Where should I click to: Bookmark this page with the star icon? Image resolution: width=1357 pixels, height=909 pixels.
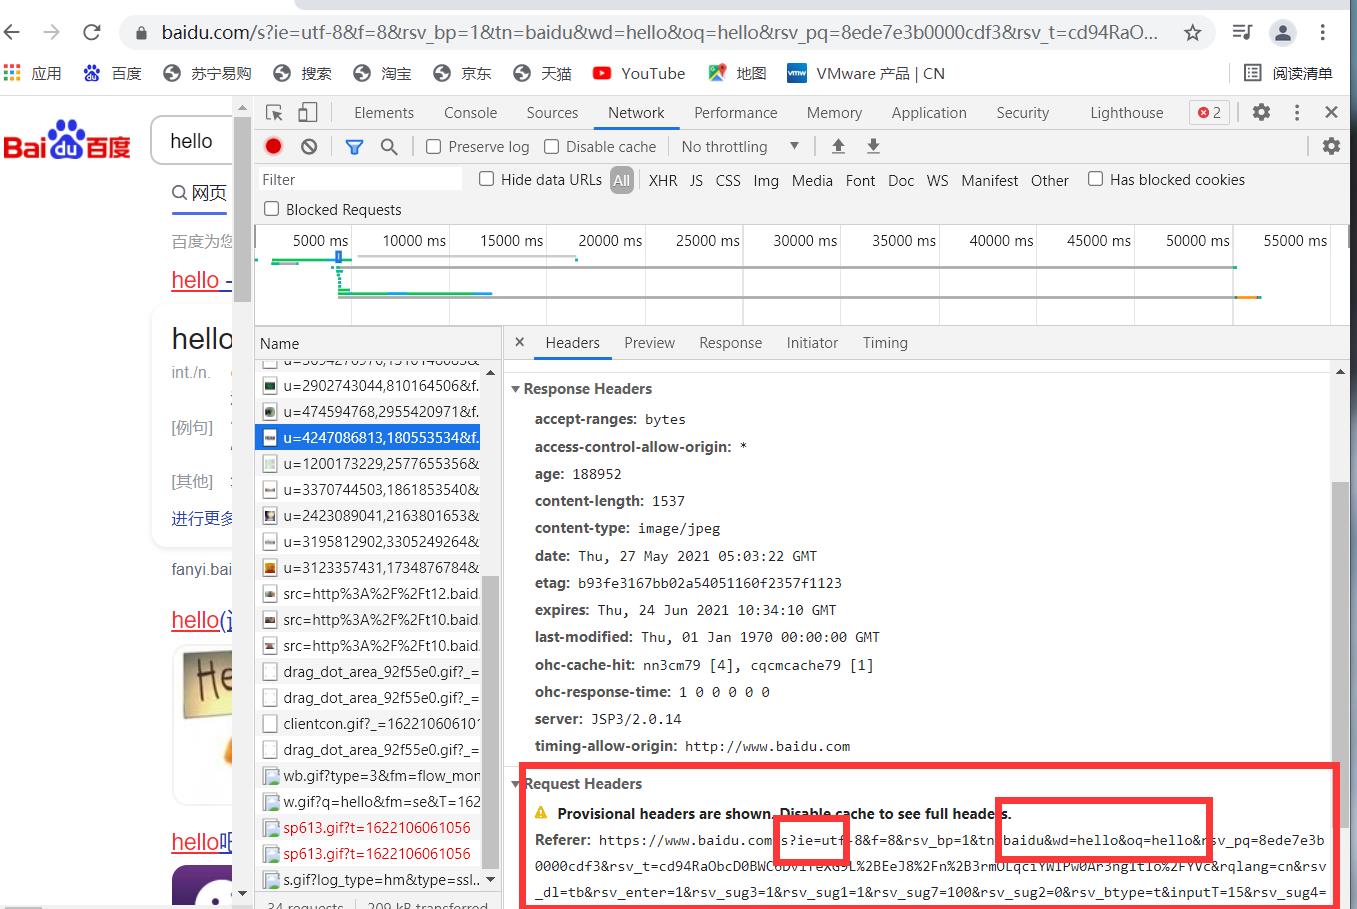[x=1192, y=32]
